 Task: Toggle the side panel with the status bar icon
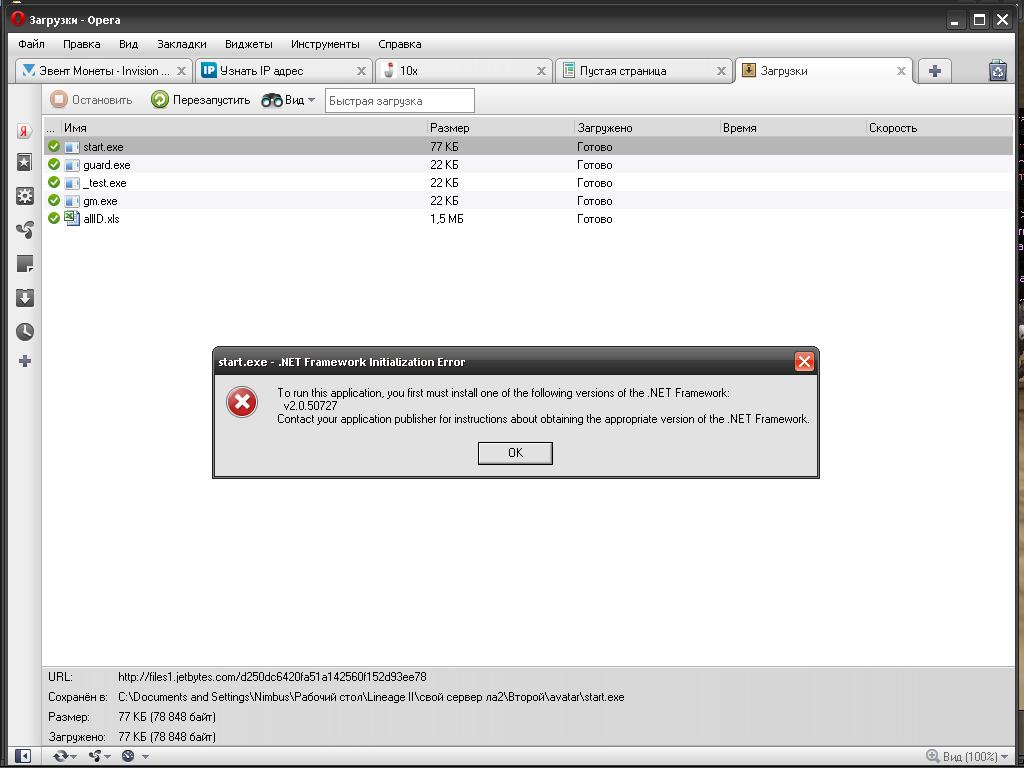tap(22, 756)
